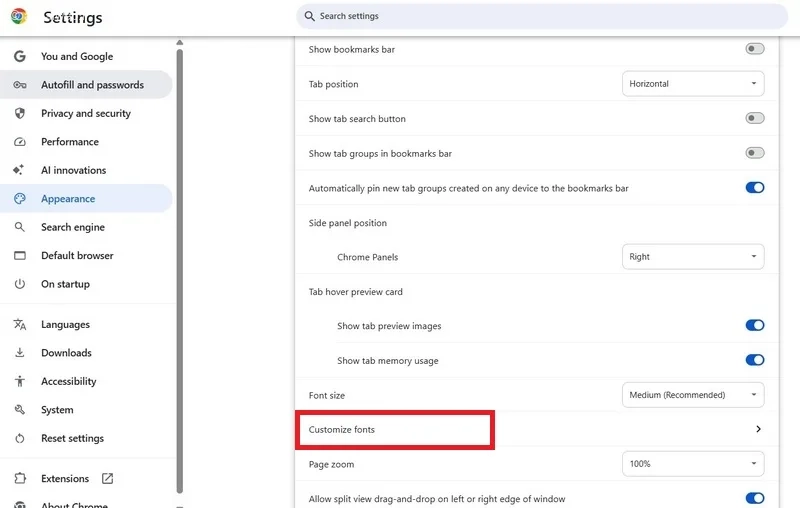
Task: Open On startup settings
Action: (87, 284)
